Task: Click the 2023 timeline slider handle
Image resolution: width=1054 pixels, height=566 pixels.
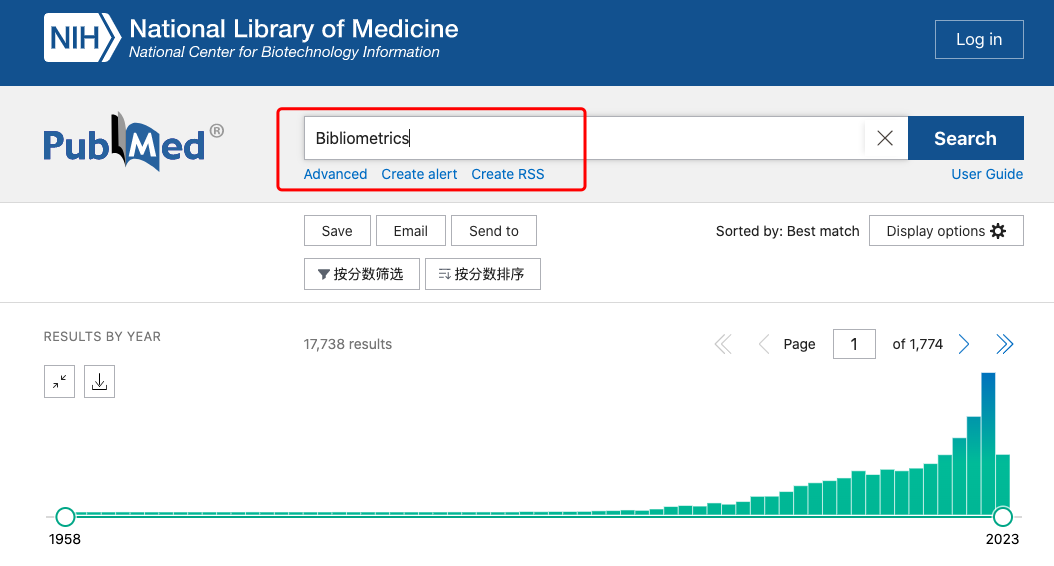Action: pos(1002,517)
